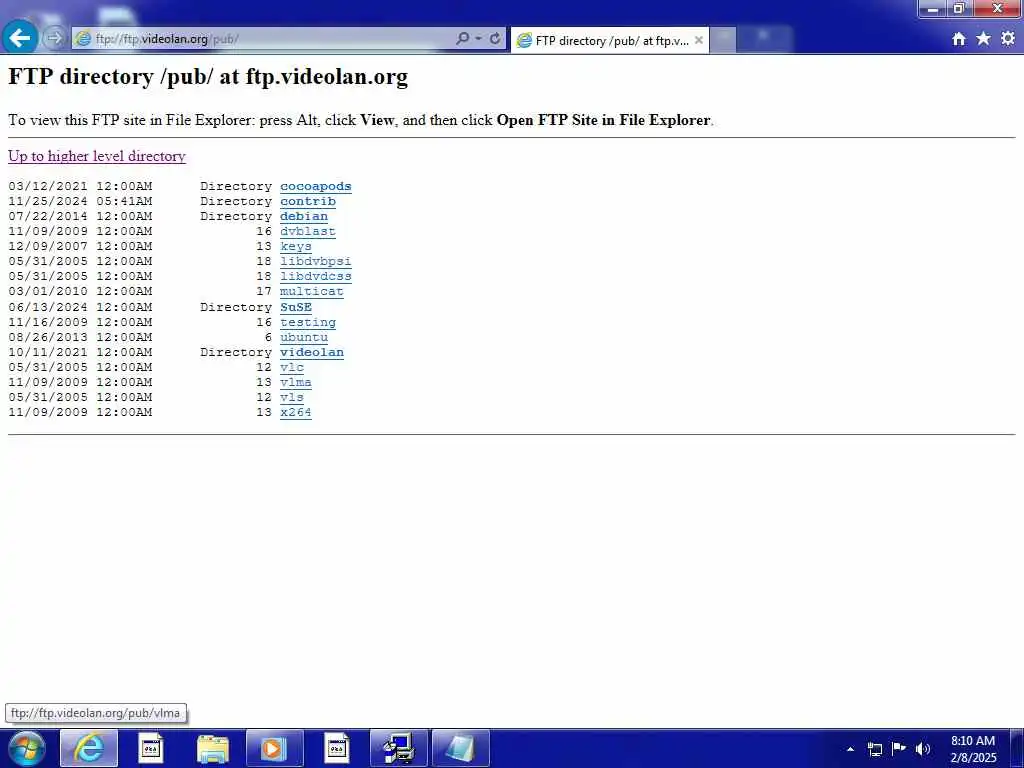The image size is (1024, 768).
Task: Open the File Explorer taskbar folder
Action: coord(213,748)
